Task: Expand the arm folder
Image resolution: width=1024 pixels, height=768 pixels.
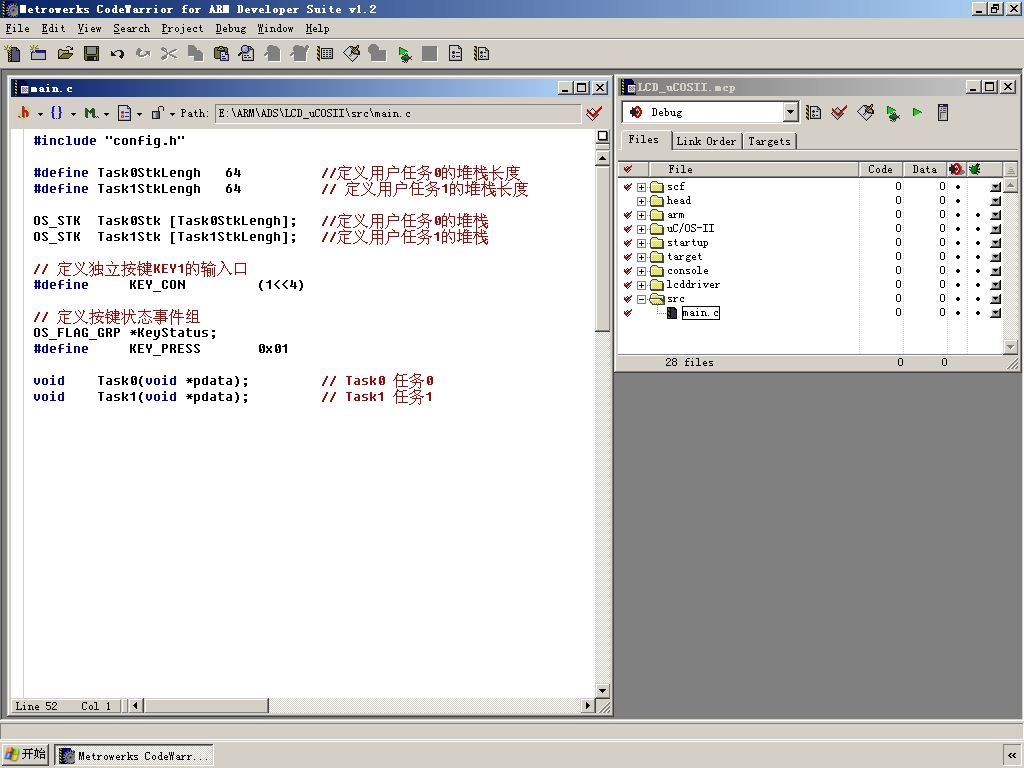Action: pos(641,215)
